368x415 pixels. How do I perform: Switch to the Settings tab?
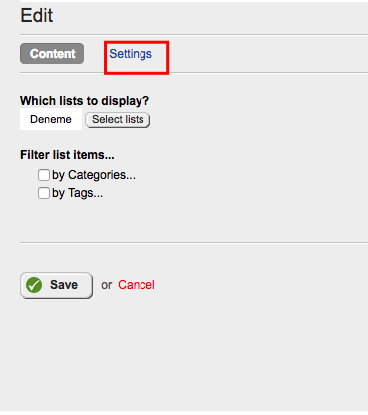[x=130, y=54]
